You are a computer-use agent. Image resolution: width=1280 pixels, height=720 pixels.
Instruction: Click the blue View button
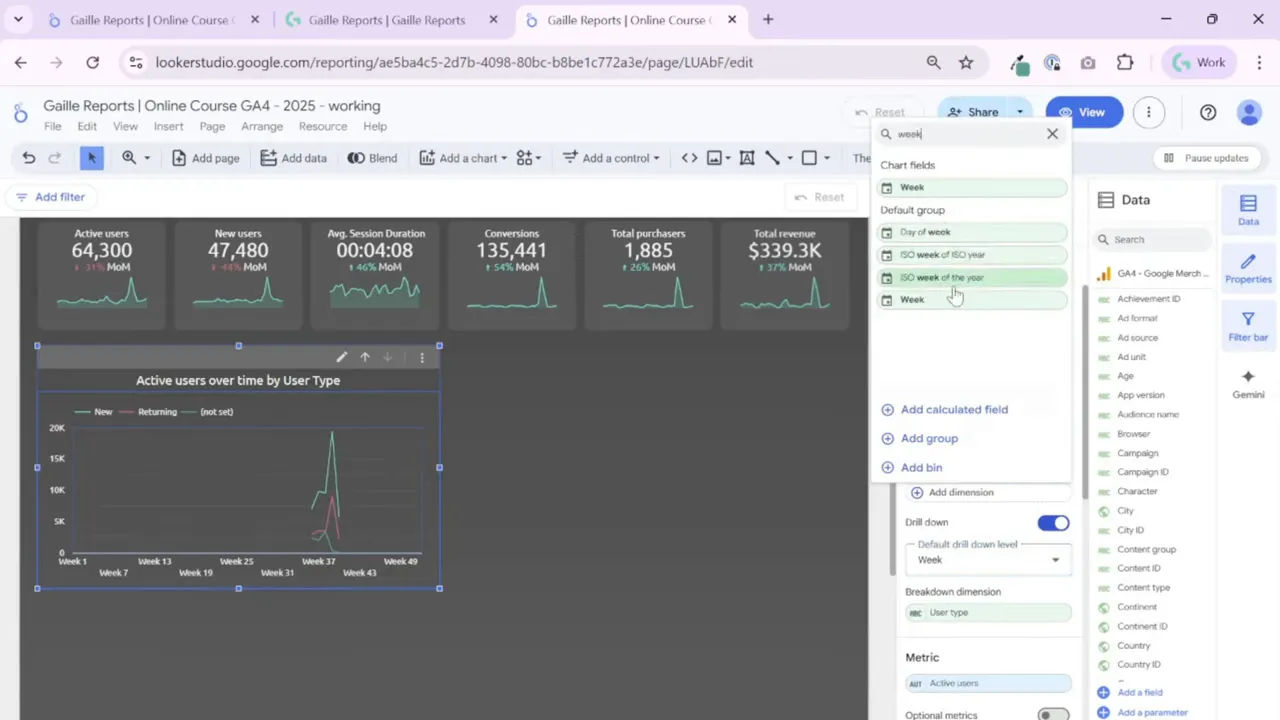[x=1083, y=112]
